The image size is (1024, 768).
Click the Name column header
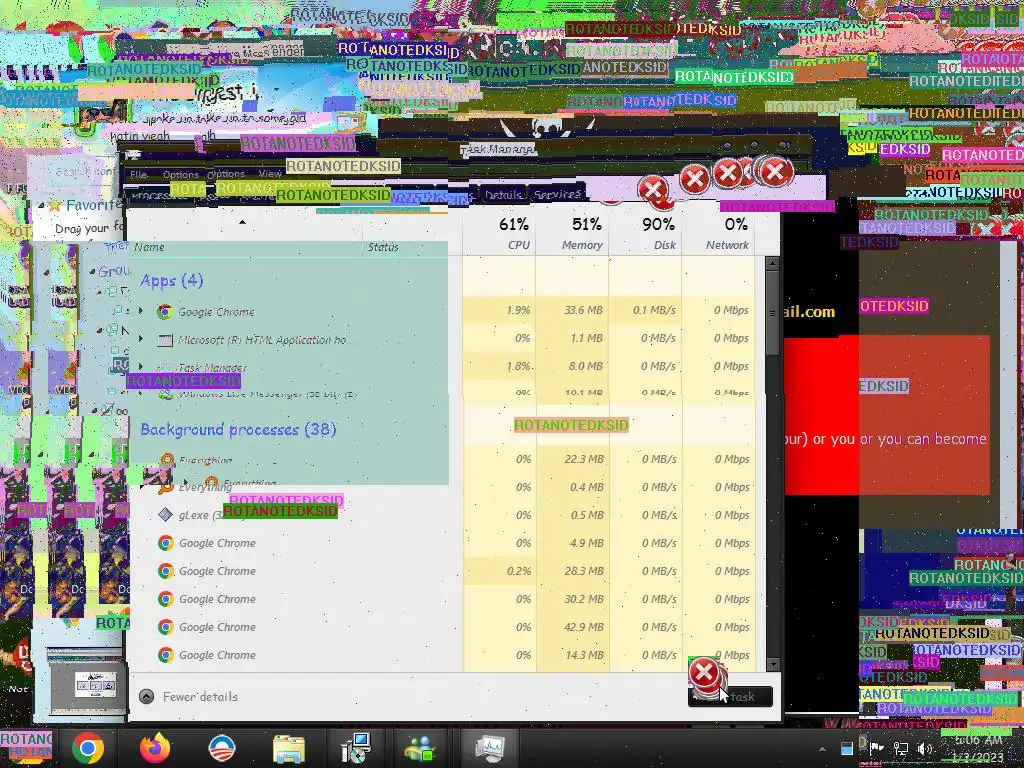[x=150, y=247]
